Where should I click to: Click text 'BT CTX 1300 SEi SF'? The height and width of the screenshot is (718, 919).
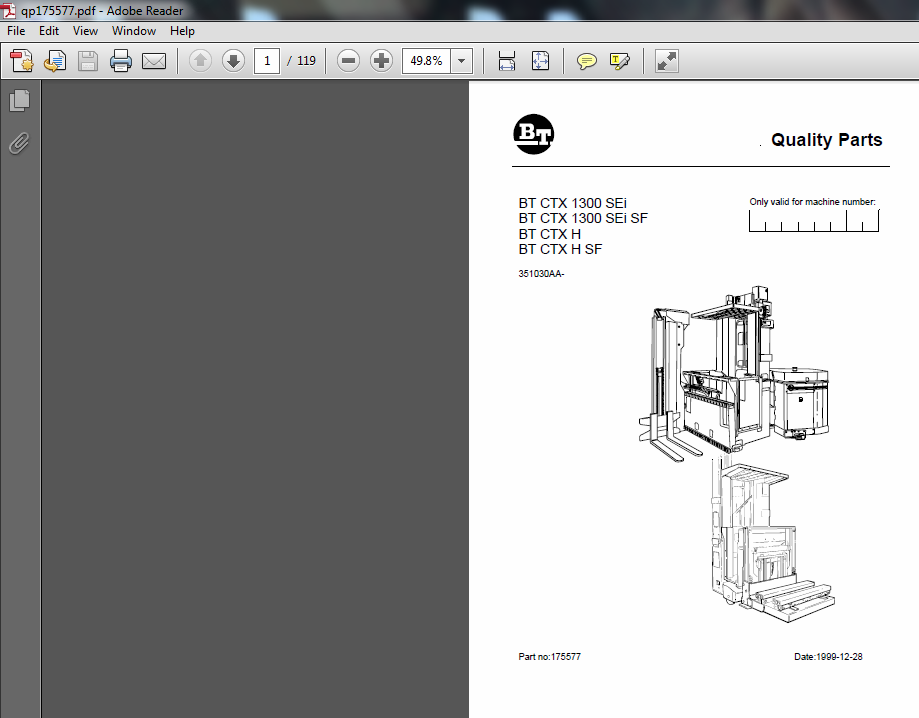(x=583, y=218)
